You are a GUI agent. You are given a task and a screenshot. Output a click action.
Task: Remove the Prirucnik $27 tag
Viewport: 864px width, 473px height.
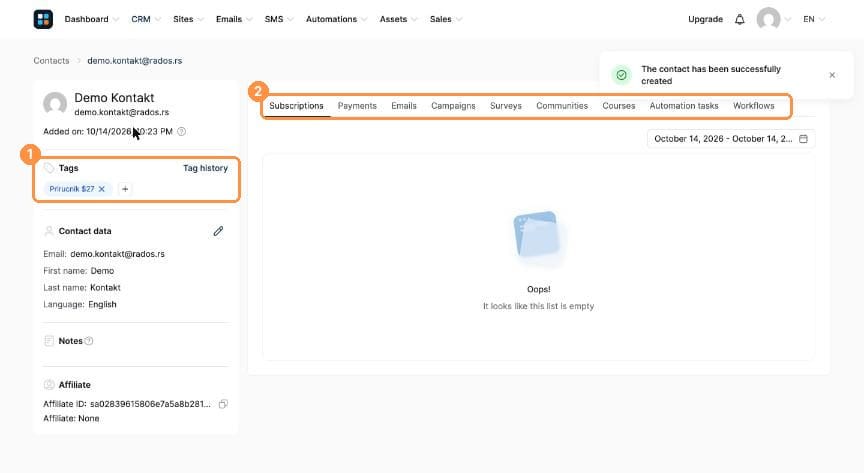[x=101, y=189]
